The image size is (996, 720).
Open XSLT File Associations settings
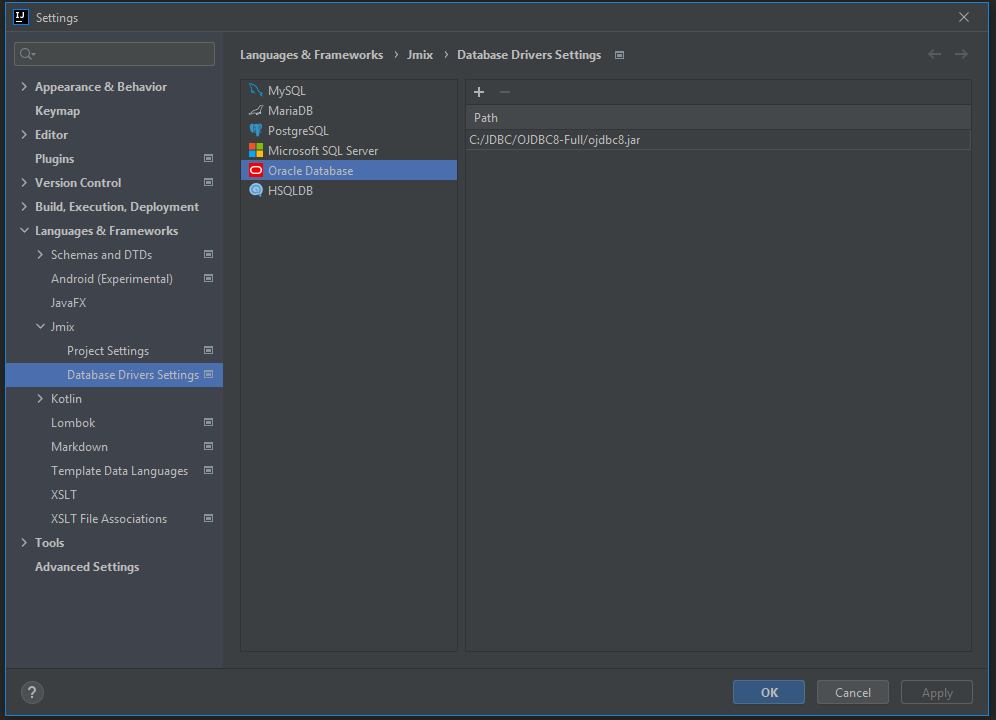coord(109,519)
